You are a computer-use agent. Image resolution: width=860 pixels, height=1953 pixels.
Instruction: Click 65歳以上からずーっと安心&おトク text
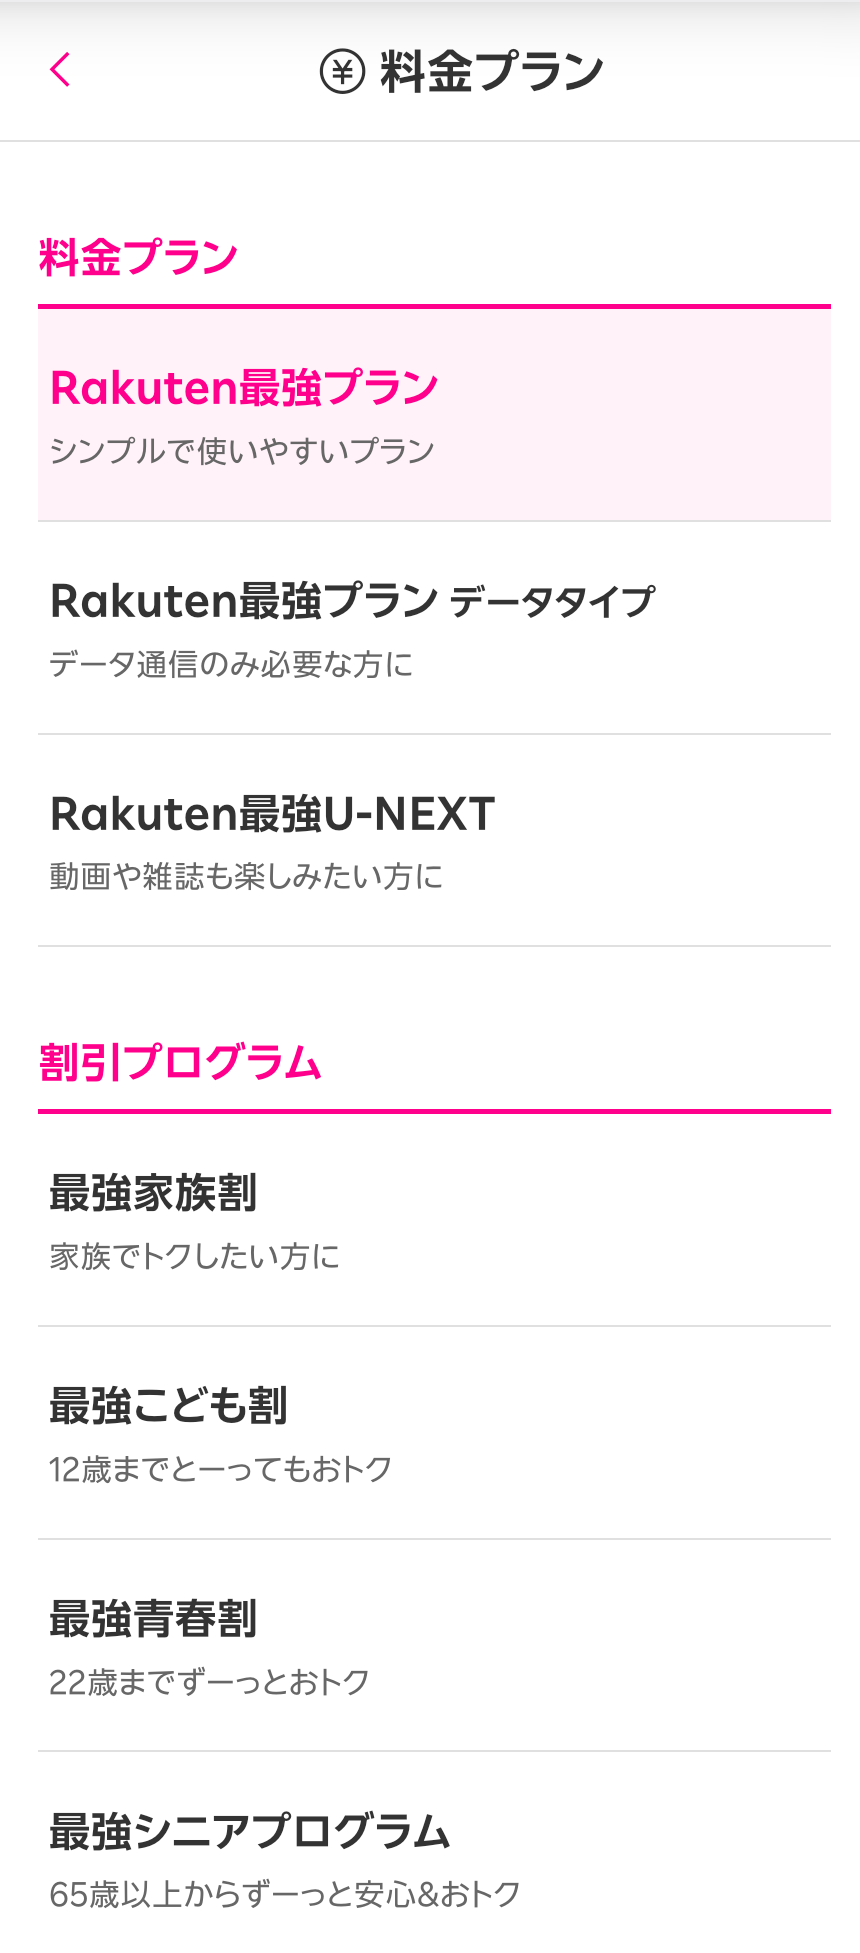285,1895
